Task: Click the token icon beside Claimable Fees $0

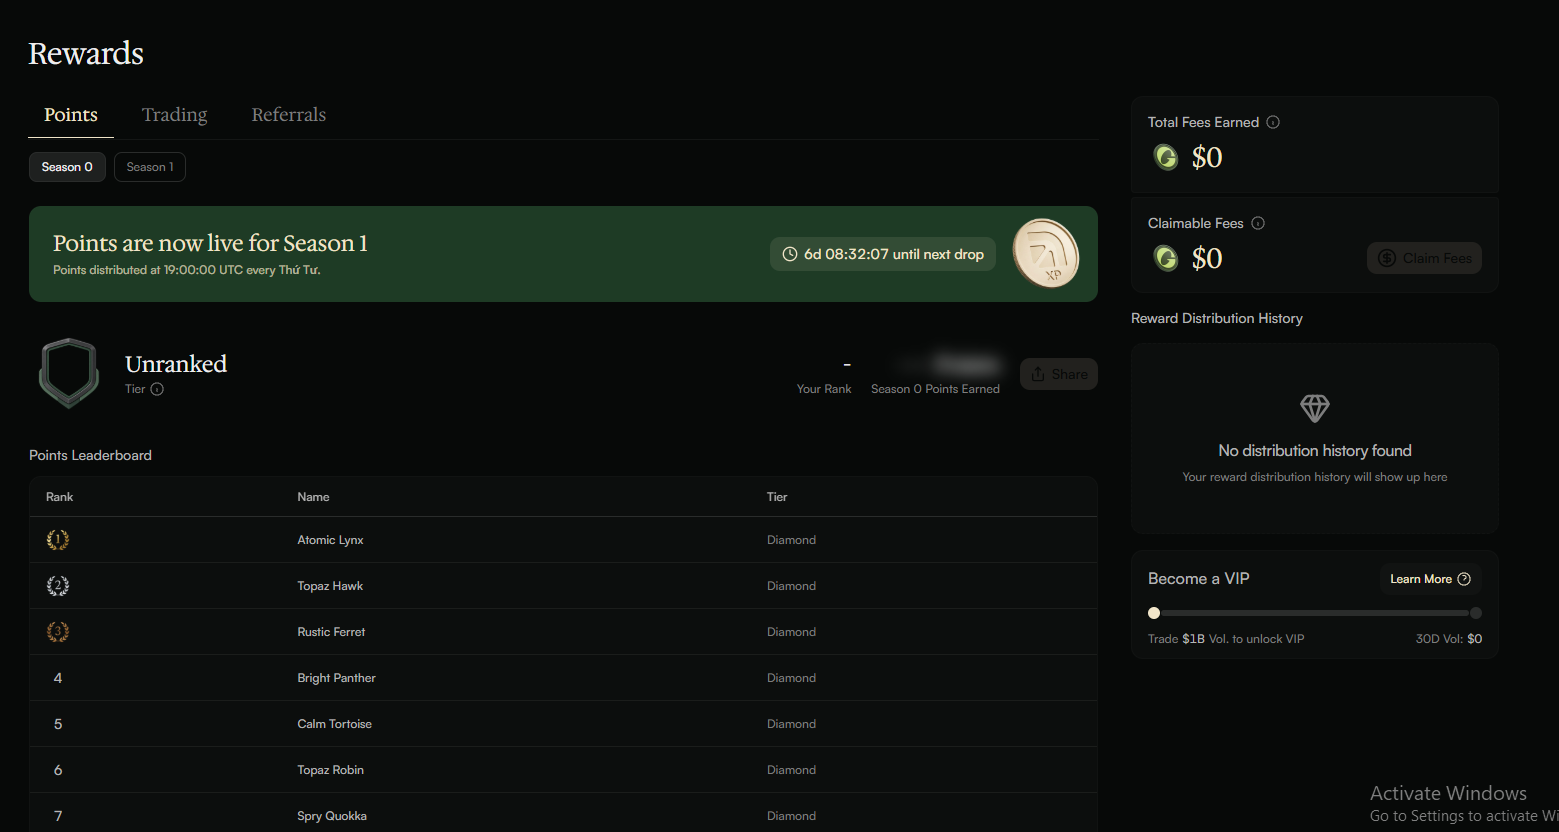Action: (1166, 258)
